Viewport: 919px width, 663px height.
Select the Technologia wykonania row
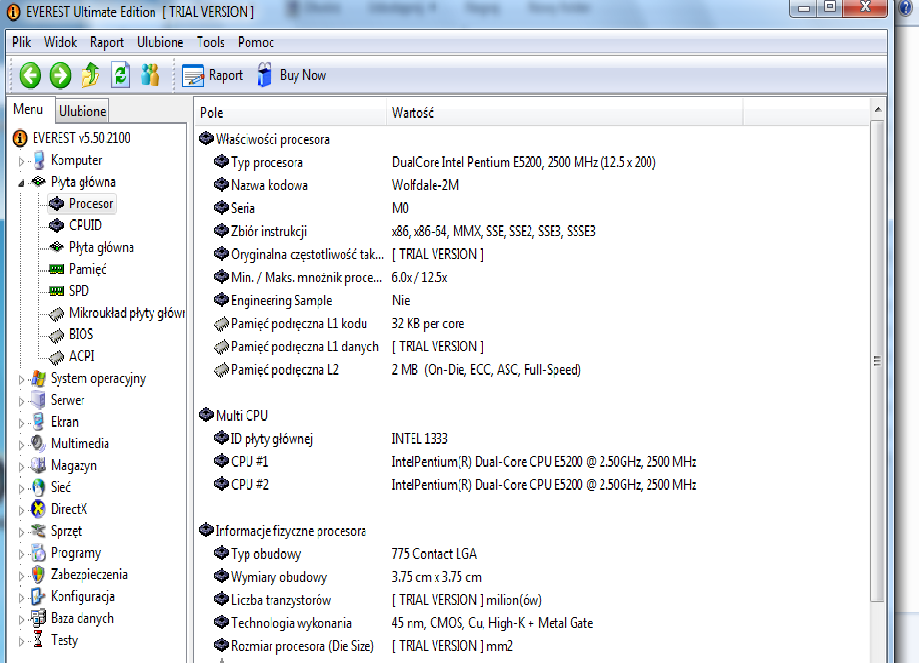[403, 623]
